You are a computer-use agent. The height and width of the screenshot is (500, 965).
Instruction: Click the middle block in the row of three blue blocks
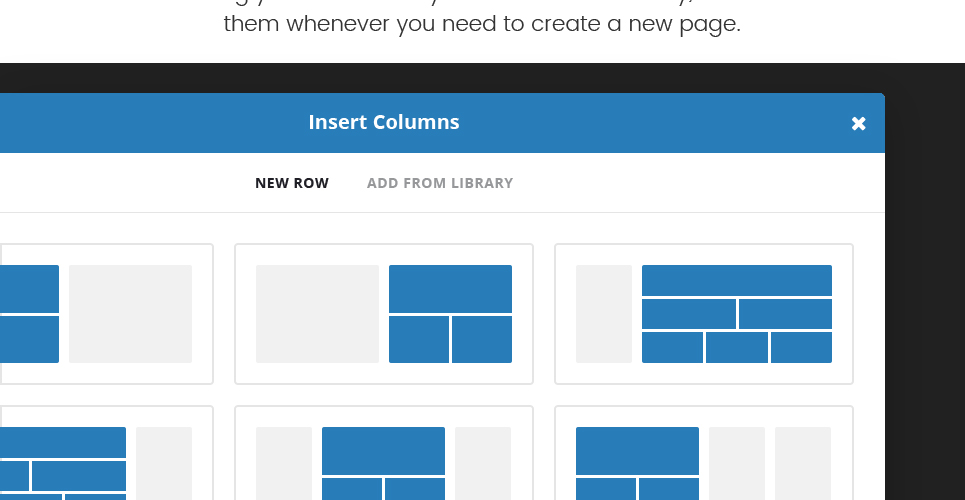click(x=737, y=347)
